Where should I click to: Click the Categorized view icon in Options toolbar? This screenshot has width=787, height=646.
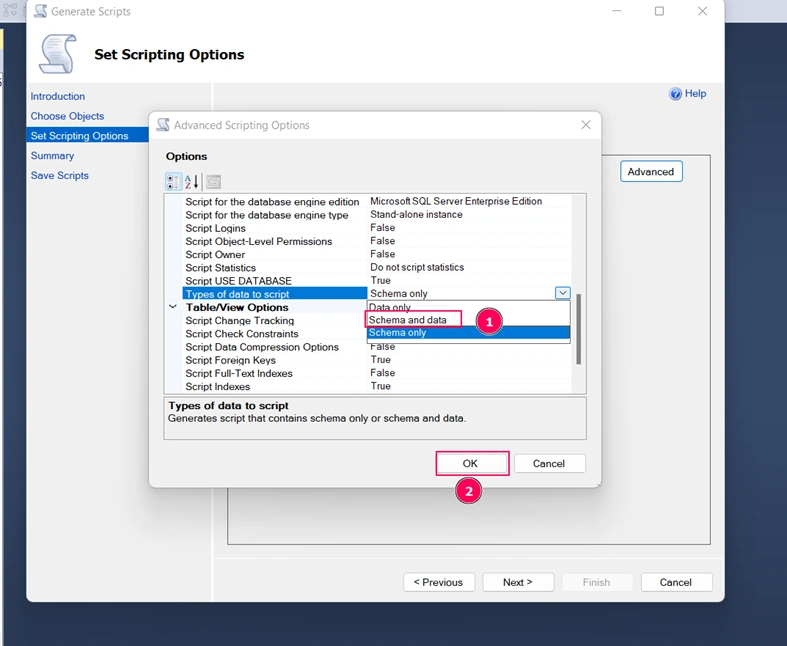174,182
